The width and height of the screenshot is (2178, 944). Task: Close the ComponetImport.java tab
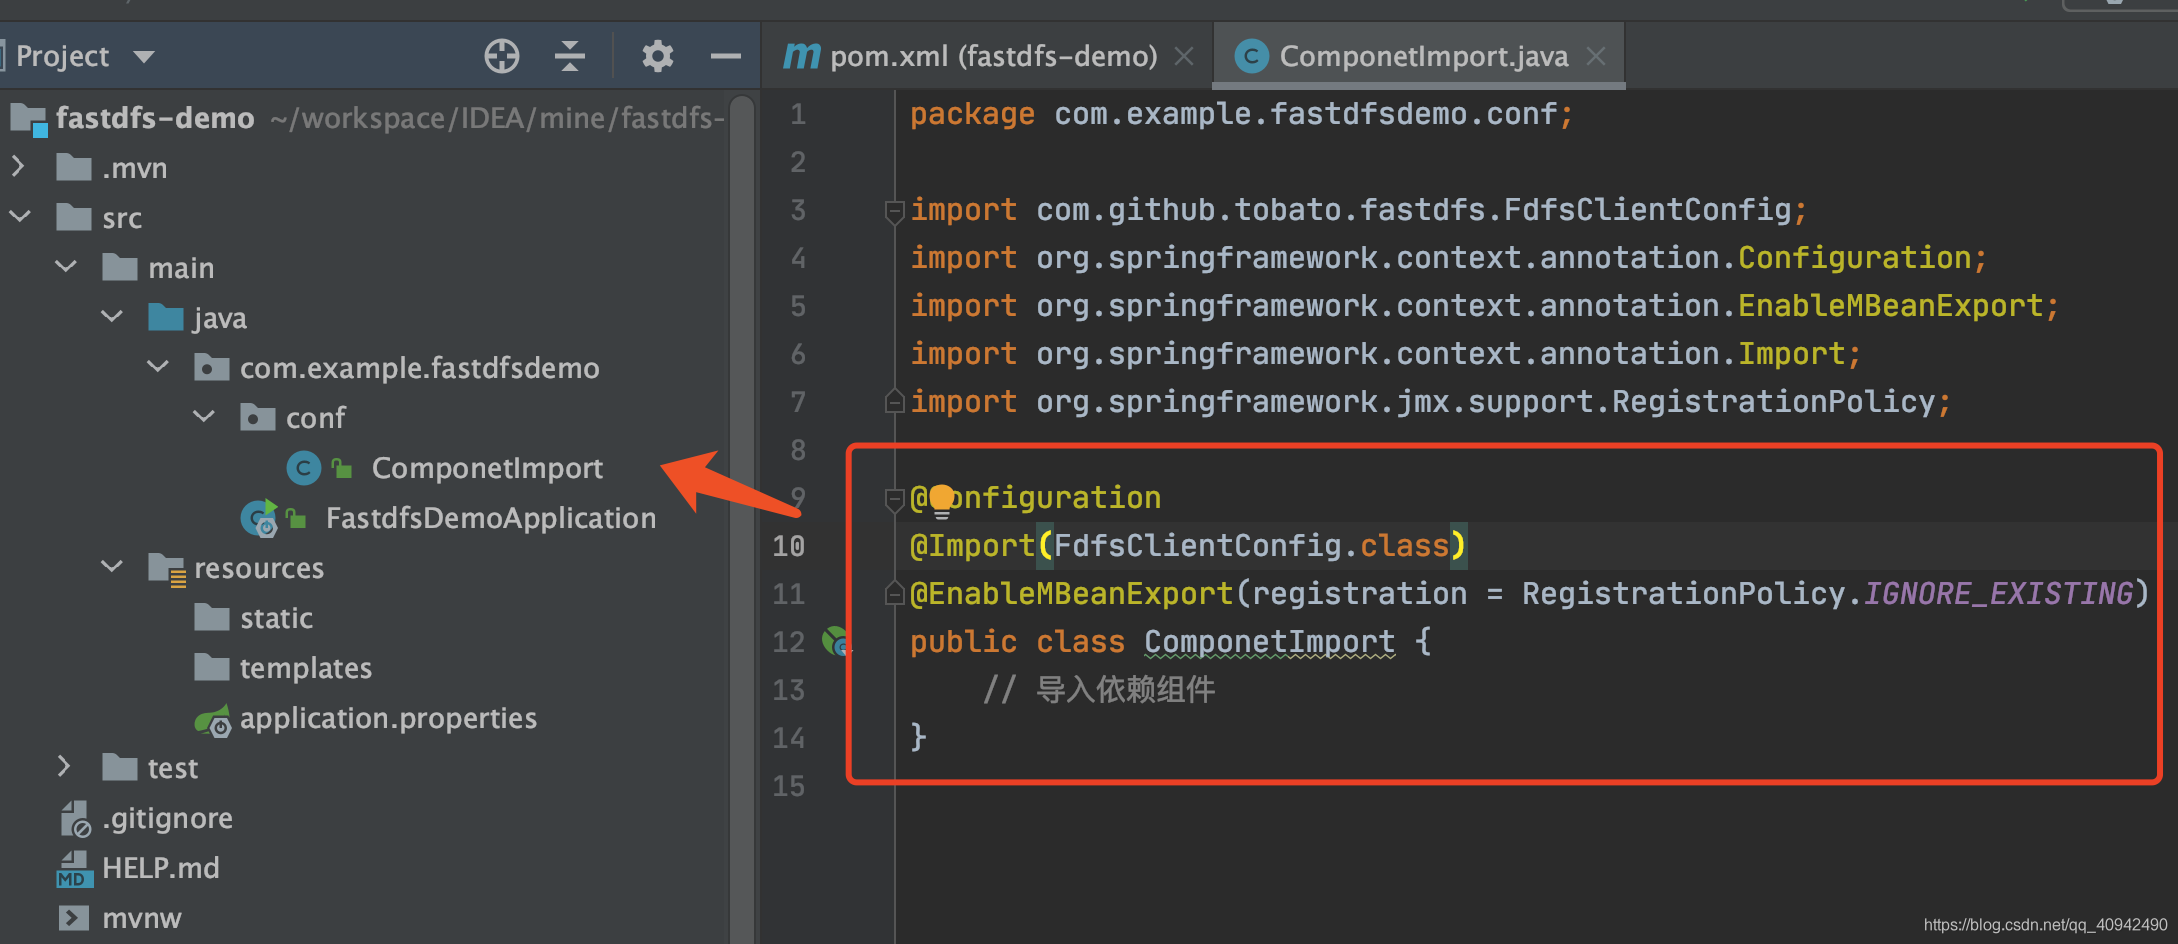click(1596, 56)
